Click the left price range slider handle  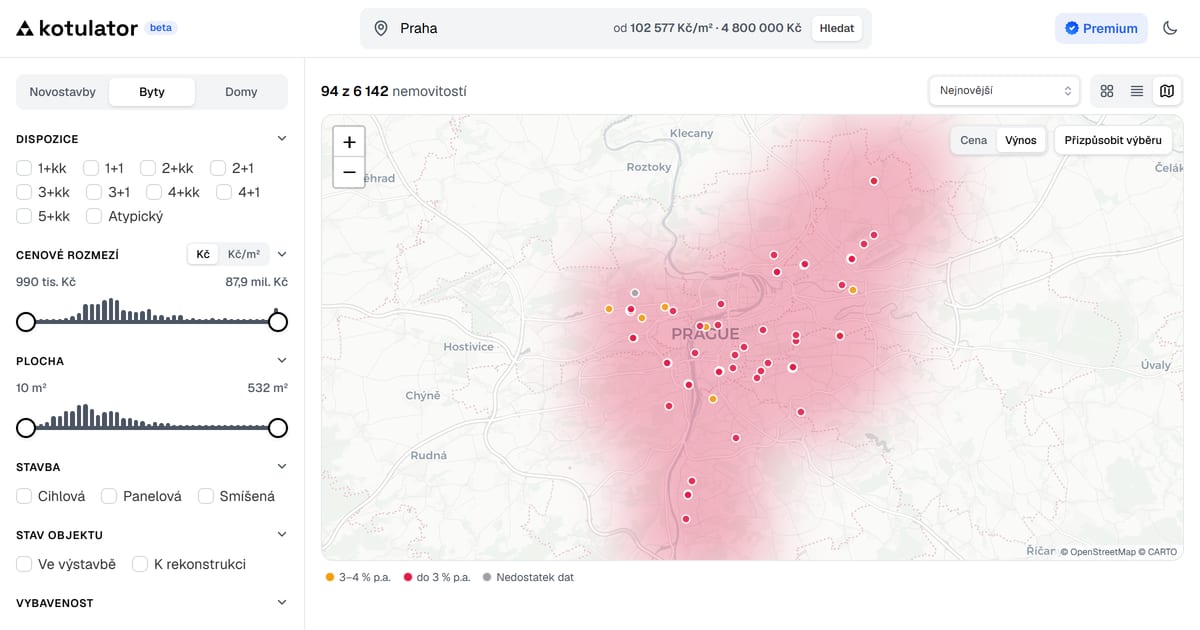(26, 322)
